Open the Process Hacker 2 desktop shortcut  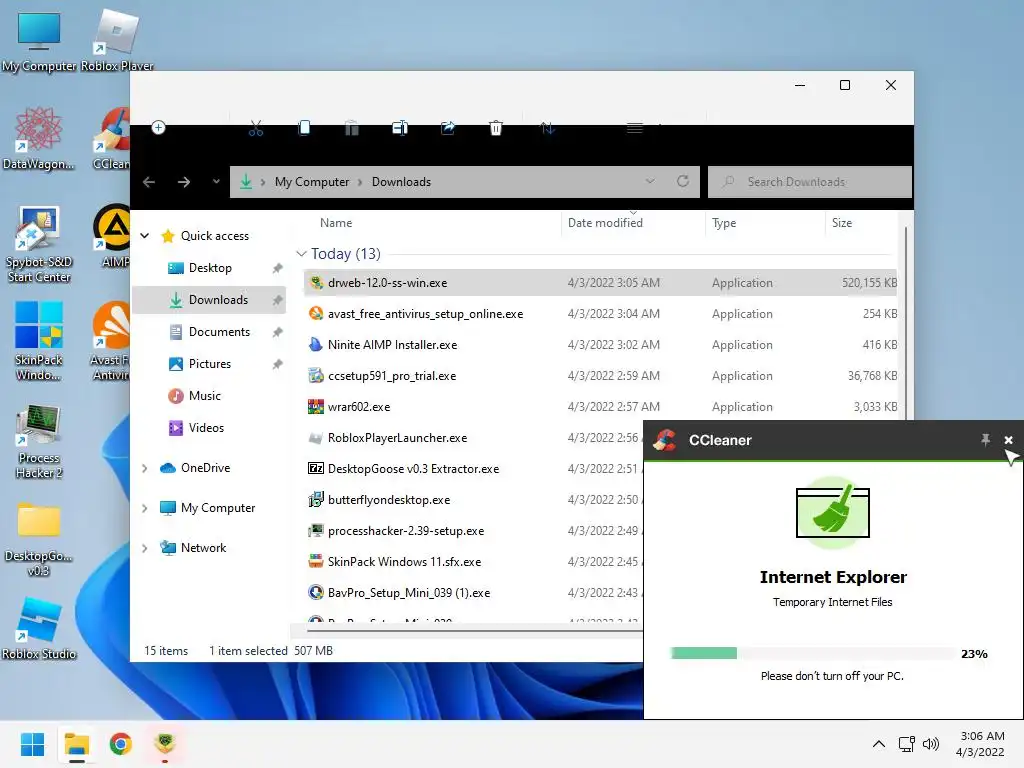(39, 441)
